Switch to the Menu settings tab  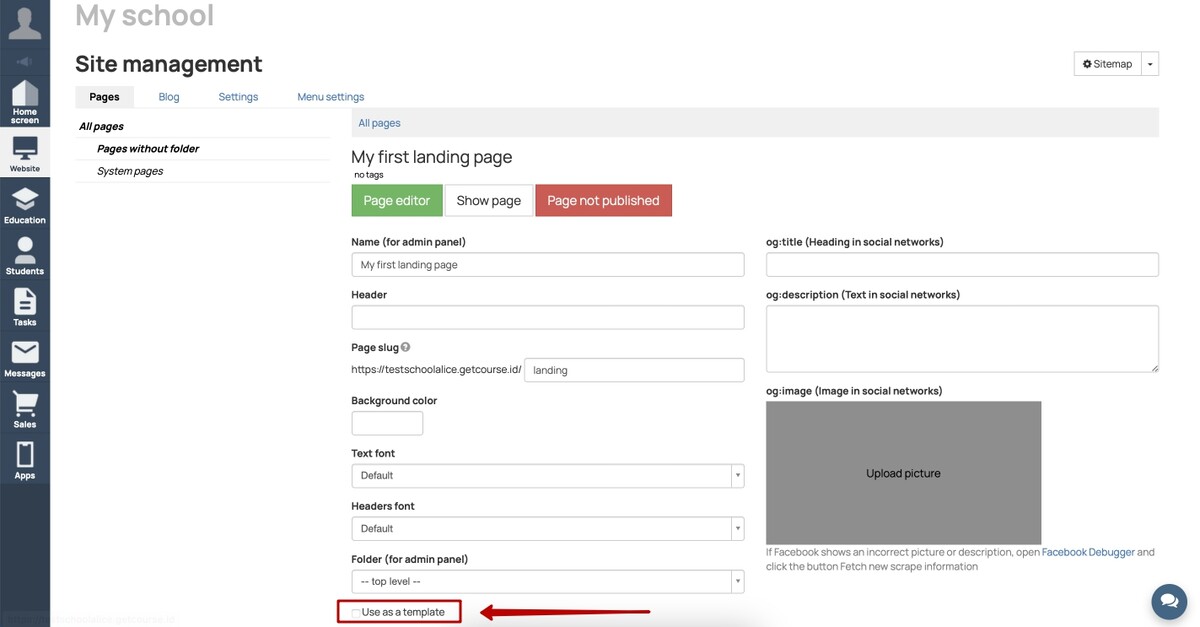330,97
